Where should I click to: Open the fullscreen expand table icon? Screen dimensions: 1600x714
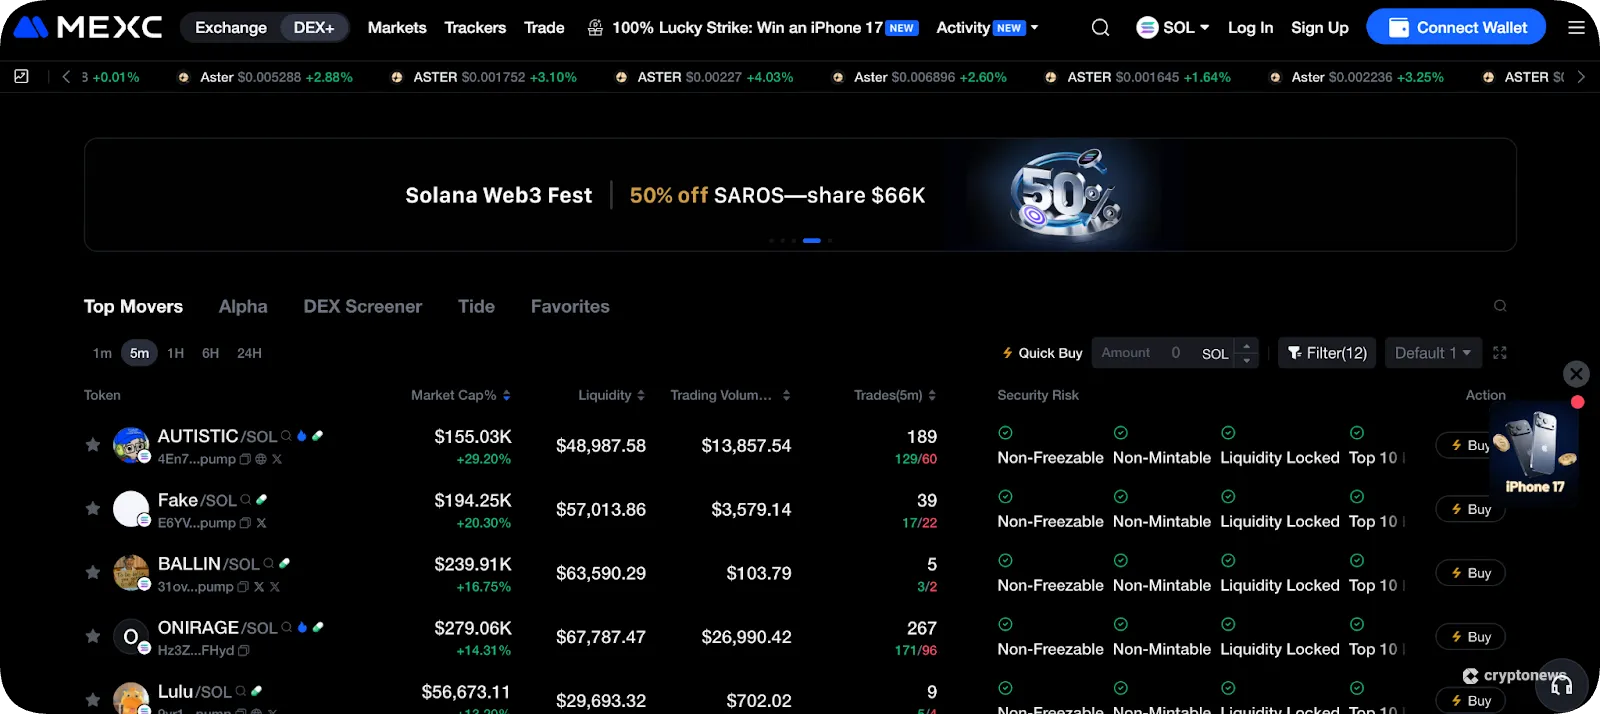1499,353
